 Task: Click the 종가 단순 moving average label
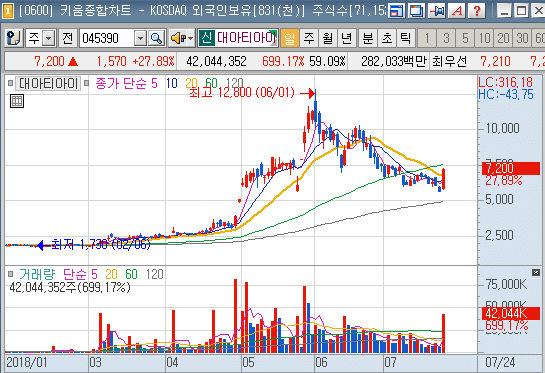coord(121,83)
